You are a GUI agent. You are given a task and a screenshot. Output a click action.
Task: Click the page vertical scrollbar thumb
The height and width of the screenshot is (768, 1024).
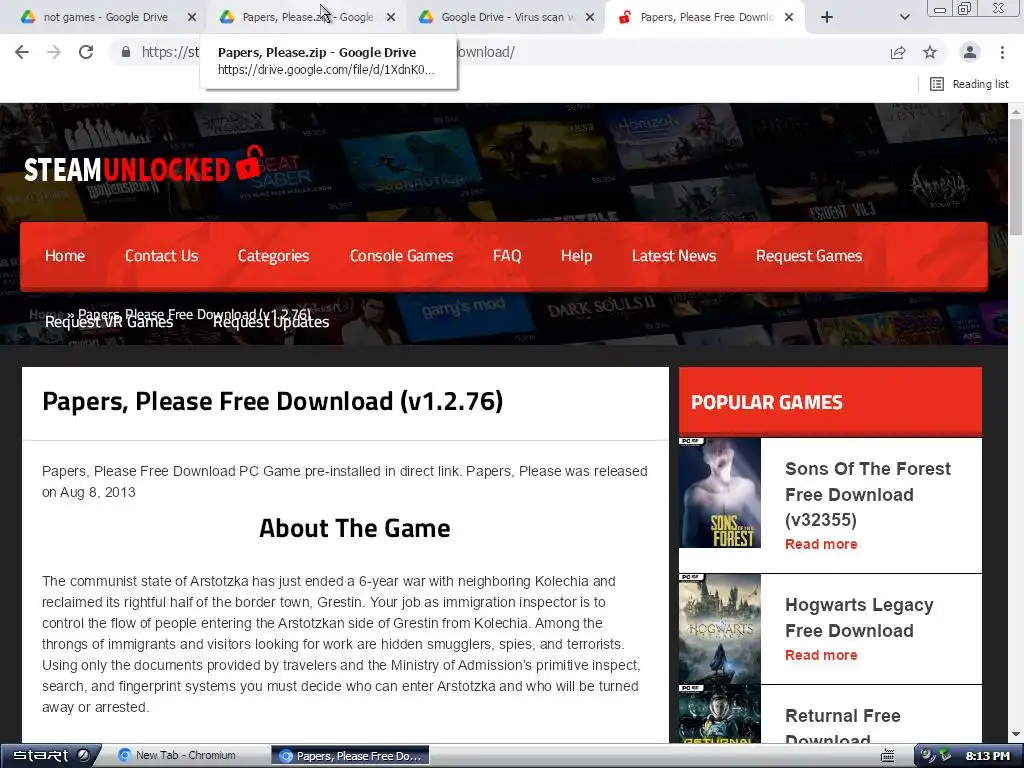(1016, 176)
